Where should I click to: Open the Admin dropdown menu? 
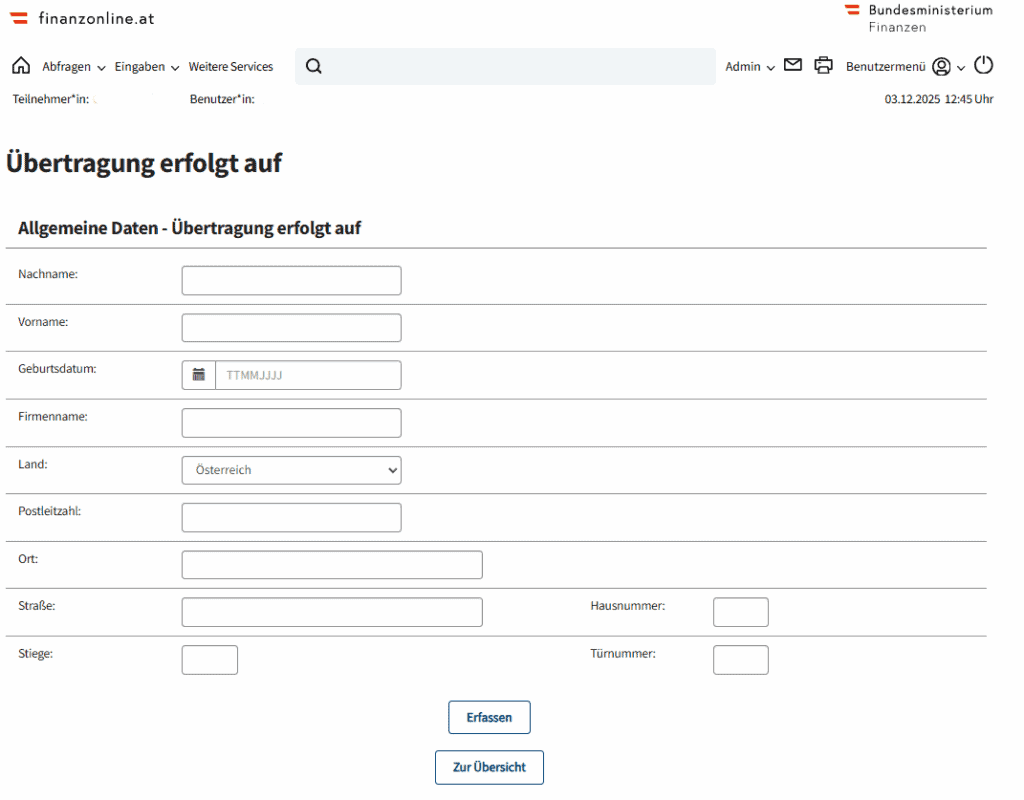point(750,67)
